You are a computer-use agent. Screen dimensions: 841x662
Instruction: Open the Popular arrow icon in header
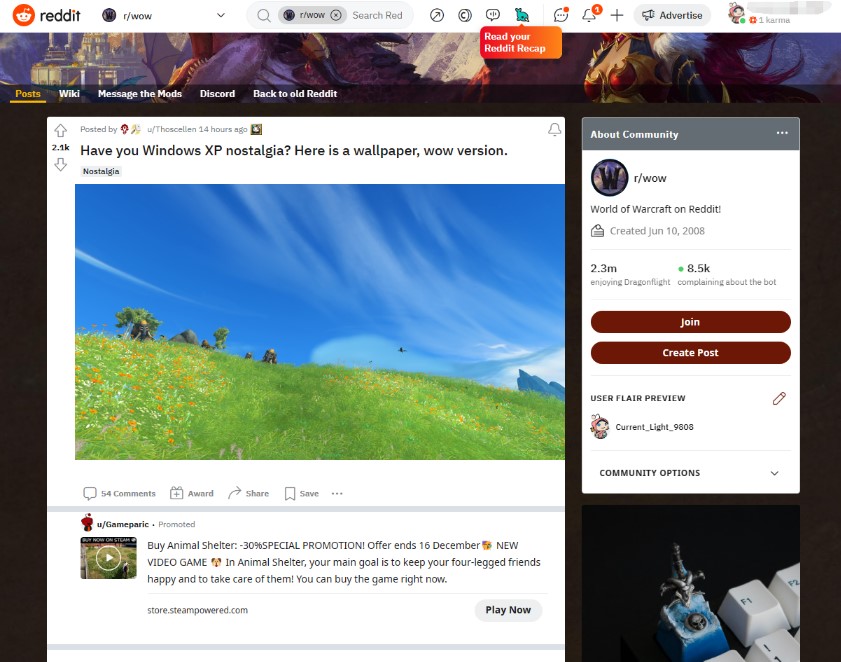(437, 16)
